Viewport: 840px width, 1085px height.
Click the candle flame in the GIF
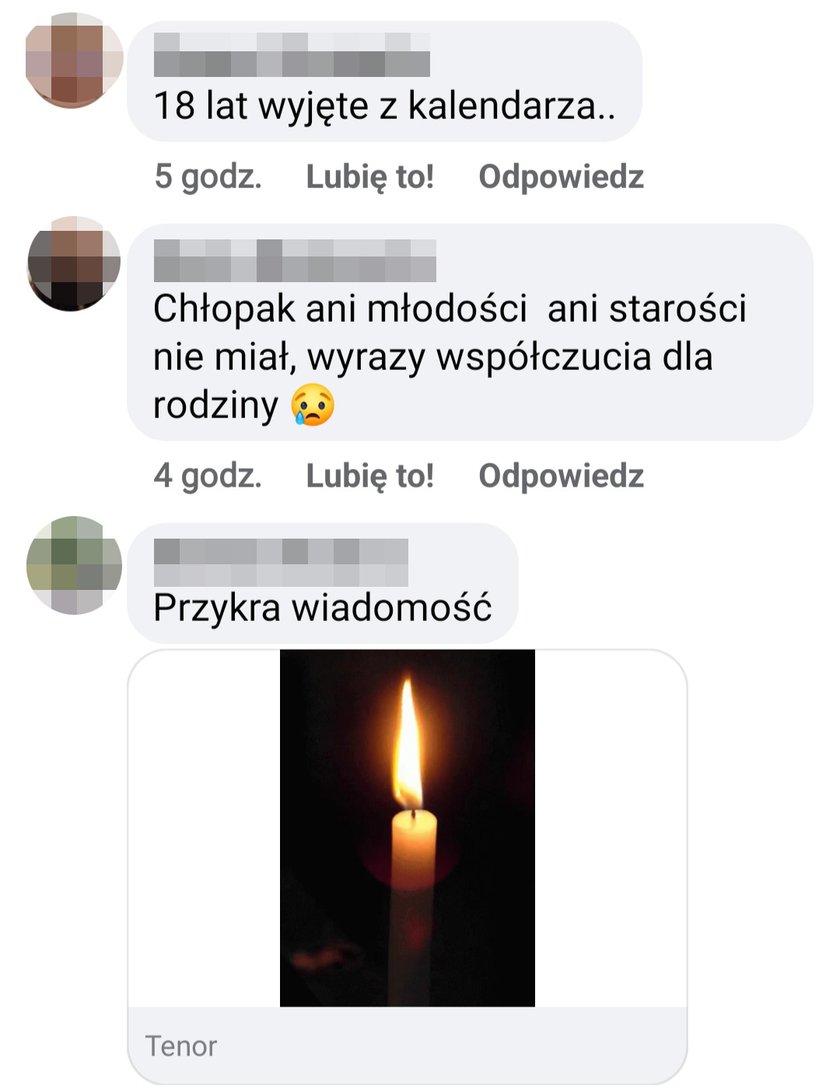tap(408, 744)
